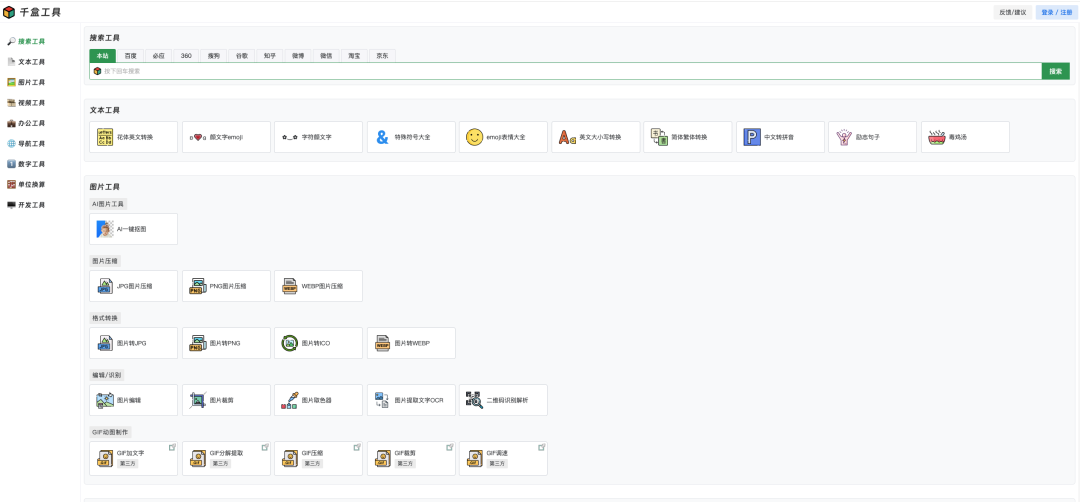Screen dimensions: 1080x502
Task: Open the 颜文字emoji heart icon
Action: tap(198, 137)
